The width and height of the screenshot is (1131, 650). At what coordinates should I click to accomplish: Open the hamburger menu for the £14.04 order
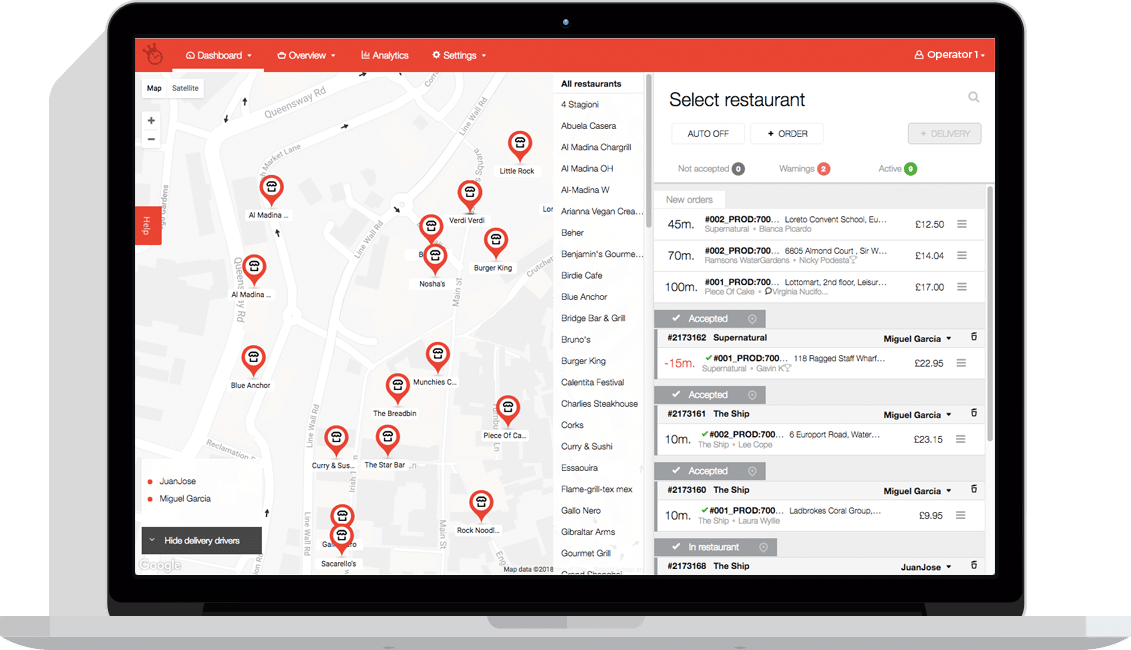pos(961,255)
